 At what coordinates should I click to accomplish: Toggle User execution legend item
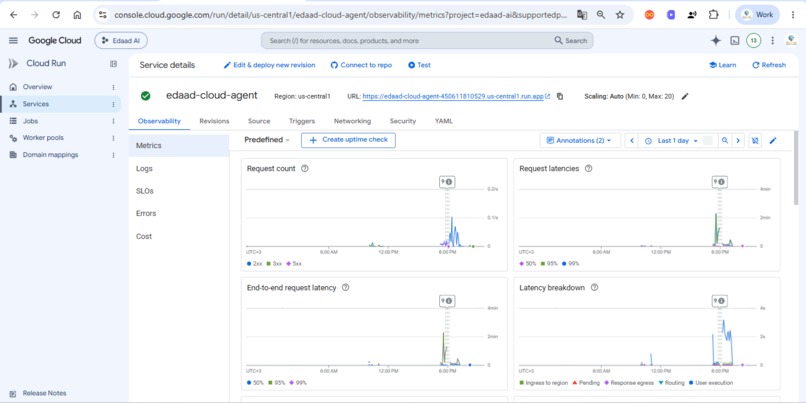click(711, 382)
